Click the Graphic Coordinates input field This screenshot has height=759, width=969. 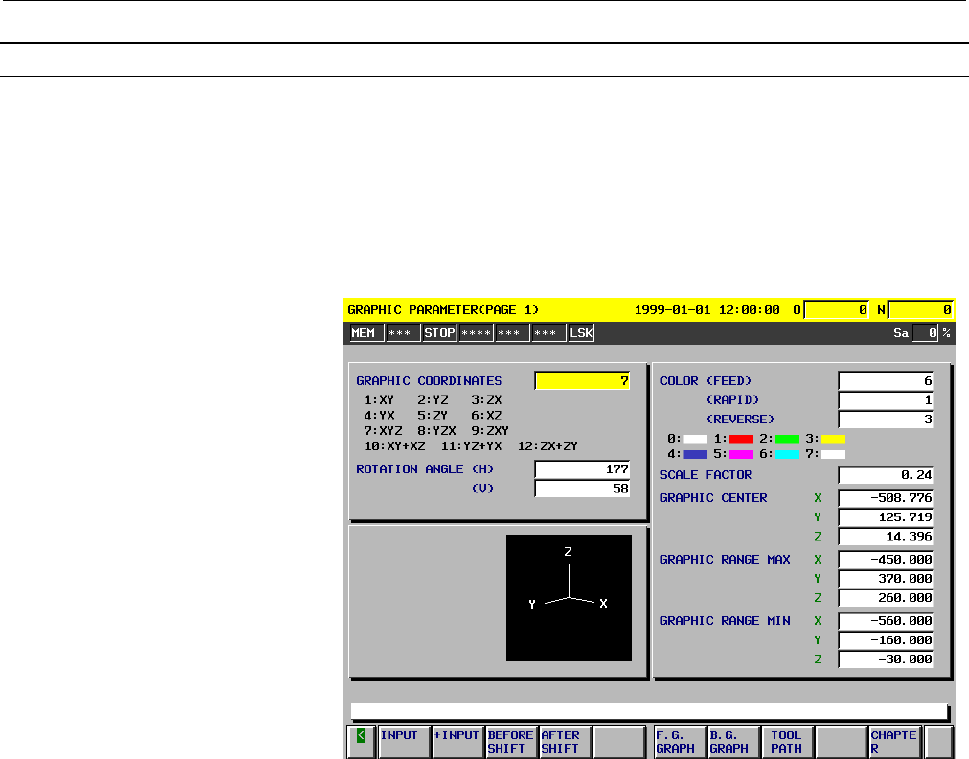pos(582,381)
